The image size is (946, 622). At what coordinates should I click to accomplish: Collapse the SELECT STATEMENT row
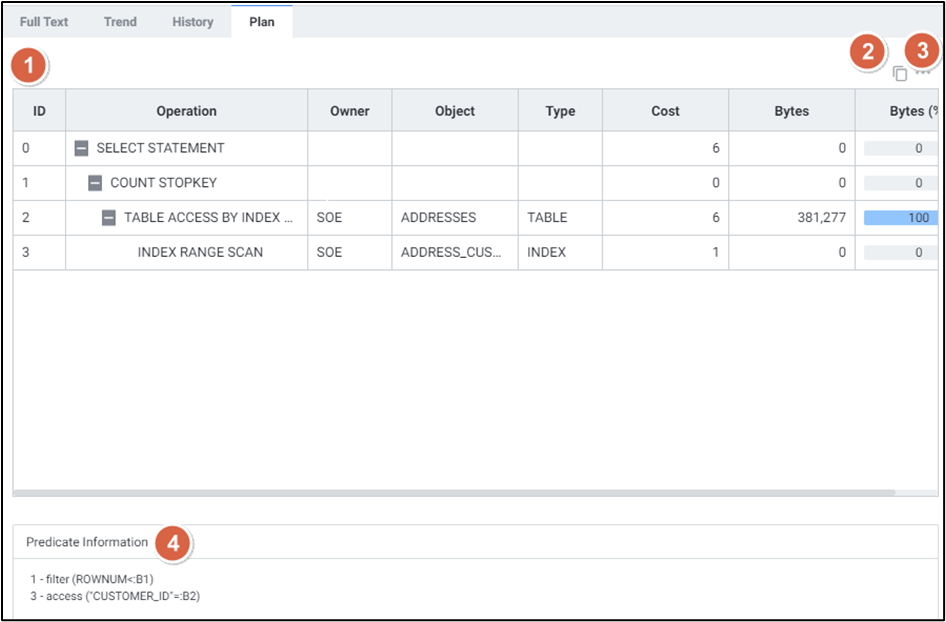point(82,148)
